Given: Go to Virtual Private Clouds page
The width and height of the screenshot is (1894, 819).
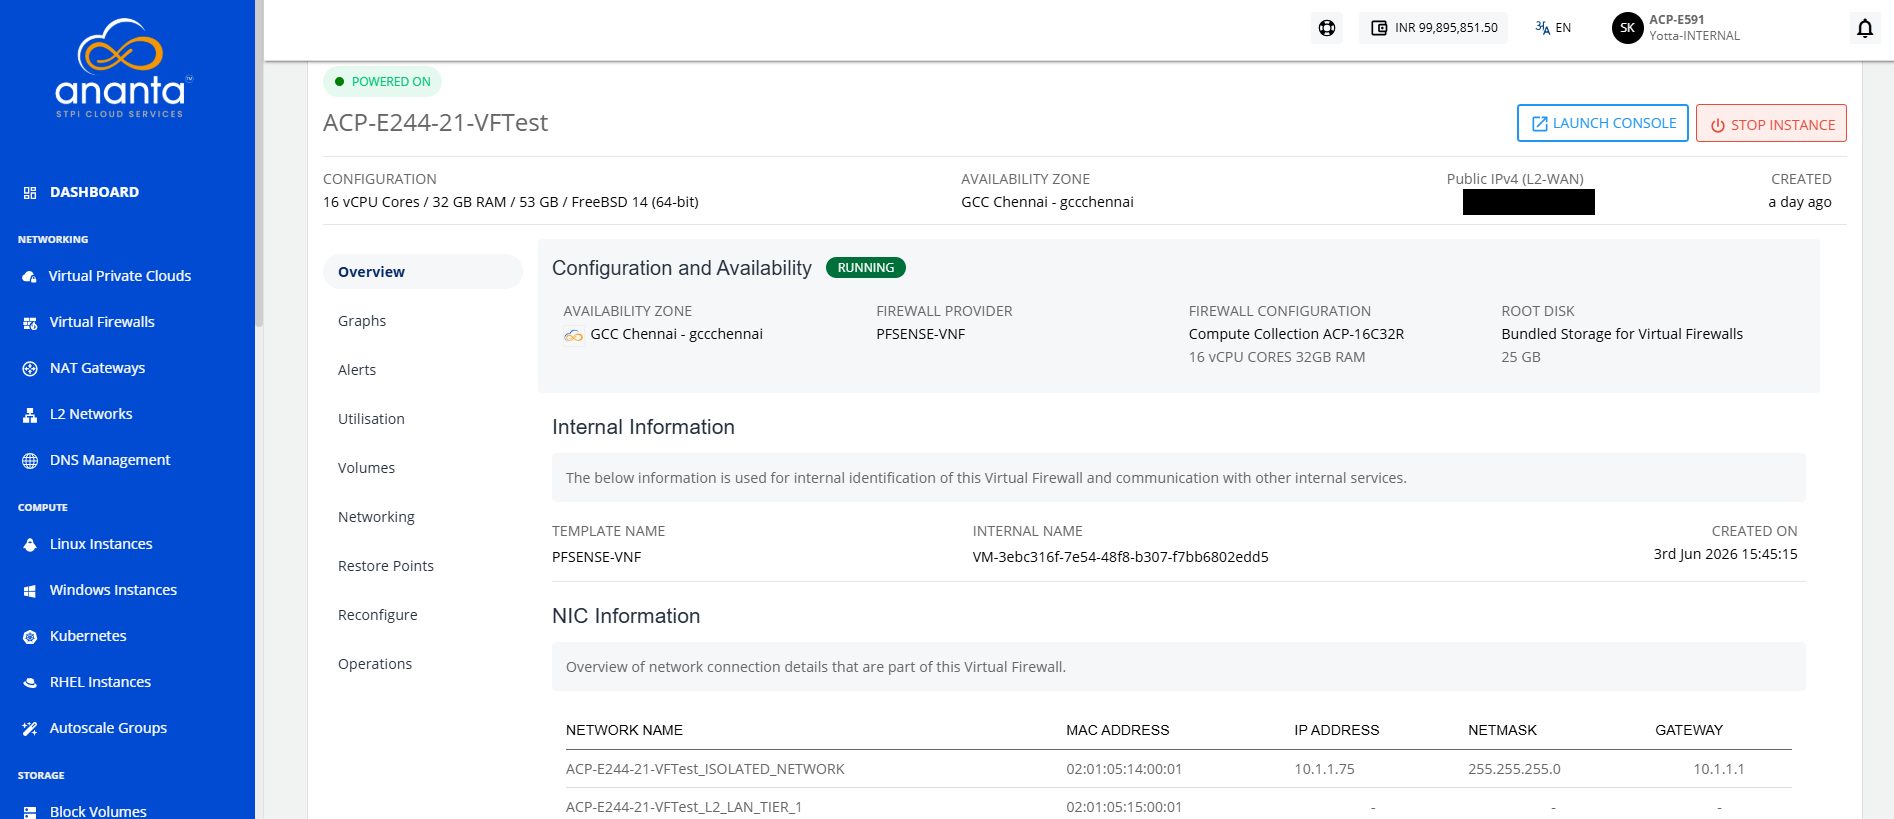Looking at the screenshot, I should pyautogui.click(x=120, y=276).
